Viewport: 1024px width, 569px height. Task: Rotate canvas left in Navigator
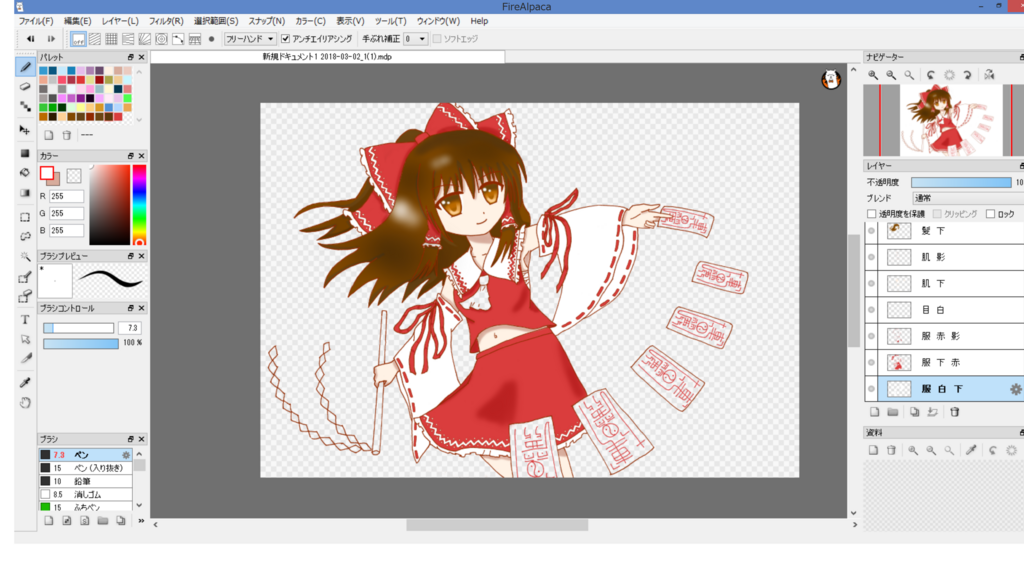[931, 75]
